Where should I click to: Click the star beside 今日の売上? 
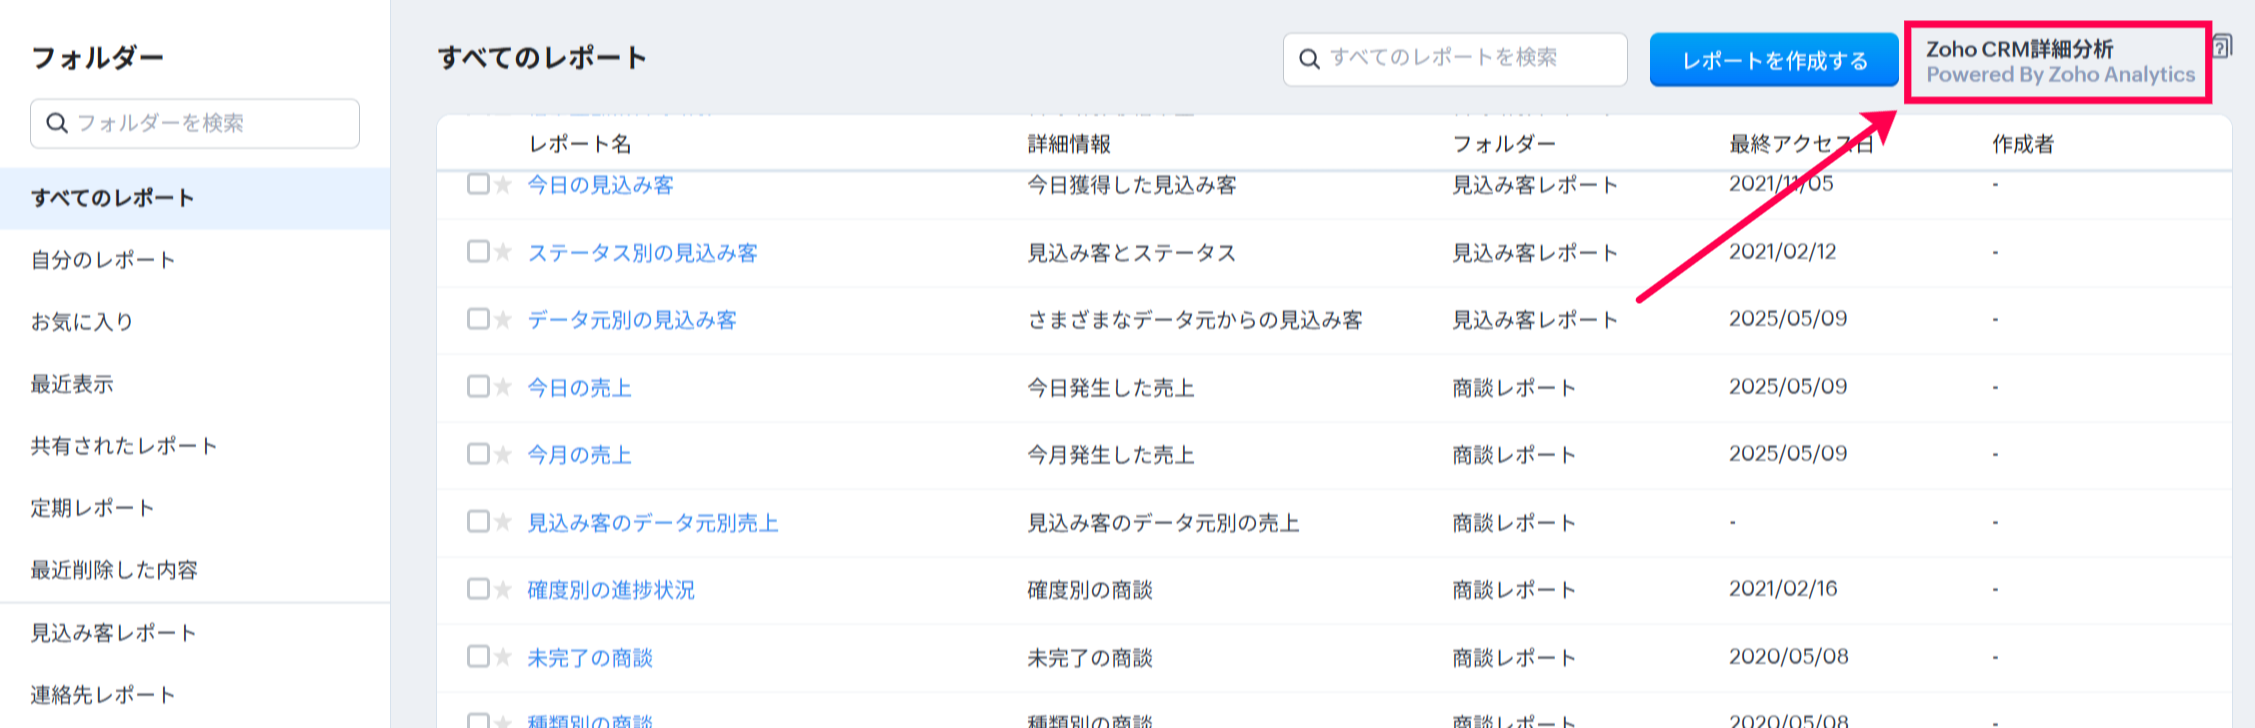click(503, 387)
